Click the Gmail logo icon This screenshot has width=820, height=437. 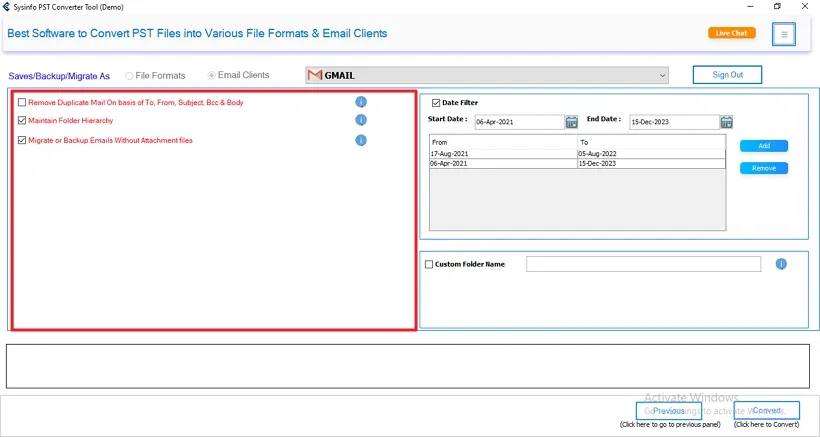click(315, 75)
